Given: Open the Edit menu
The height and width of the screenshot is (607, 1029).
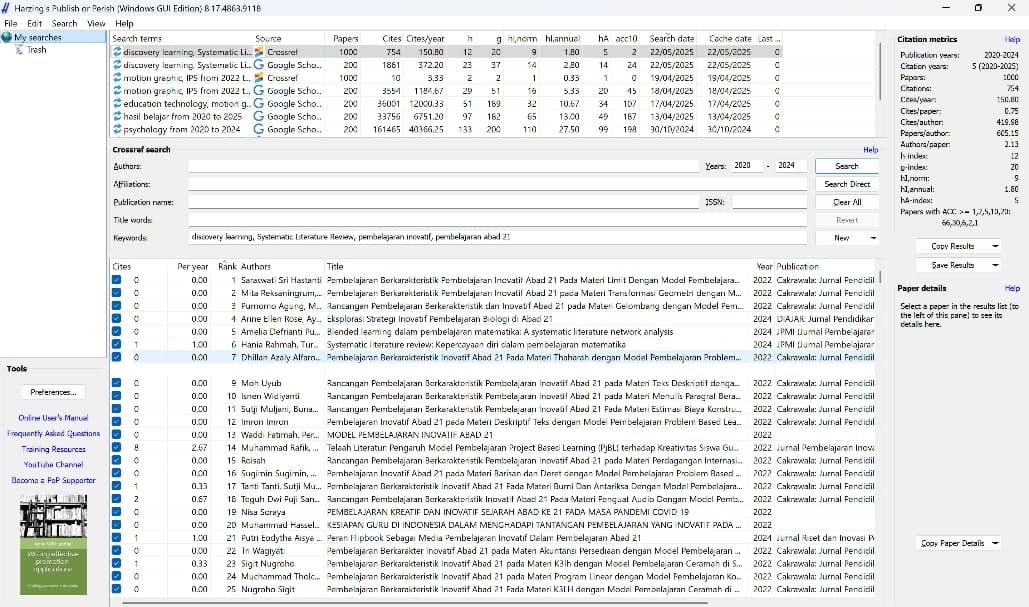Looking at the screenshot, I should pos(35,24).
